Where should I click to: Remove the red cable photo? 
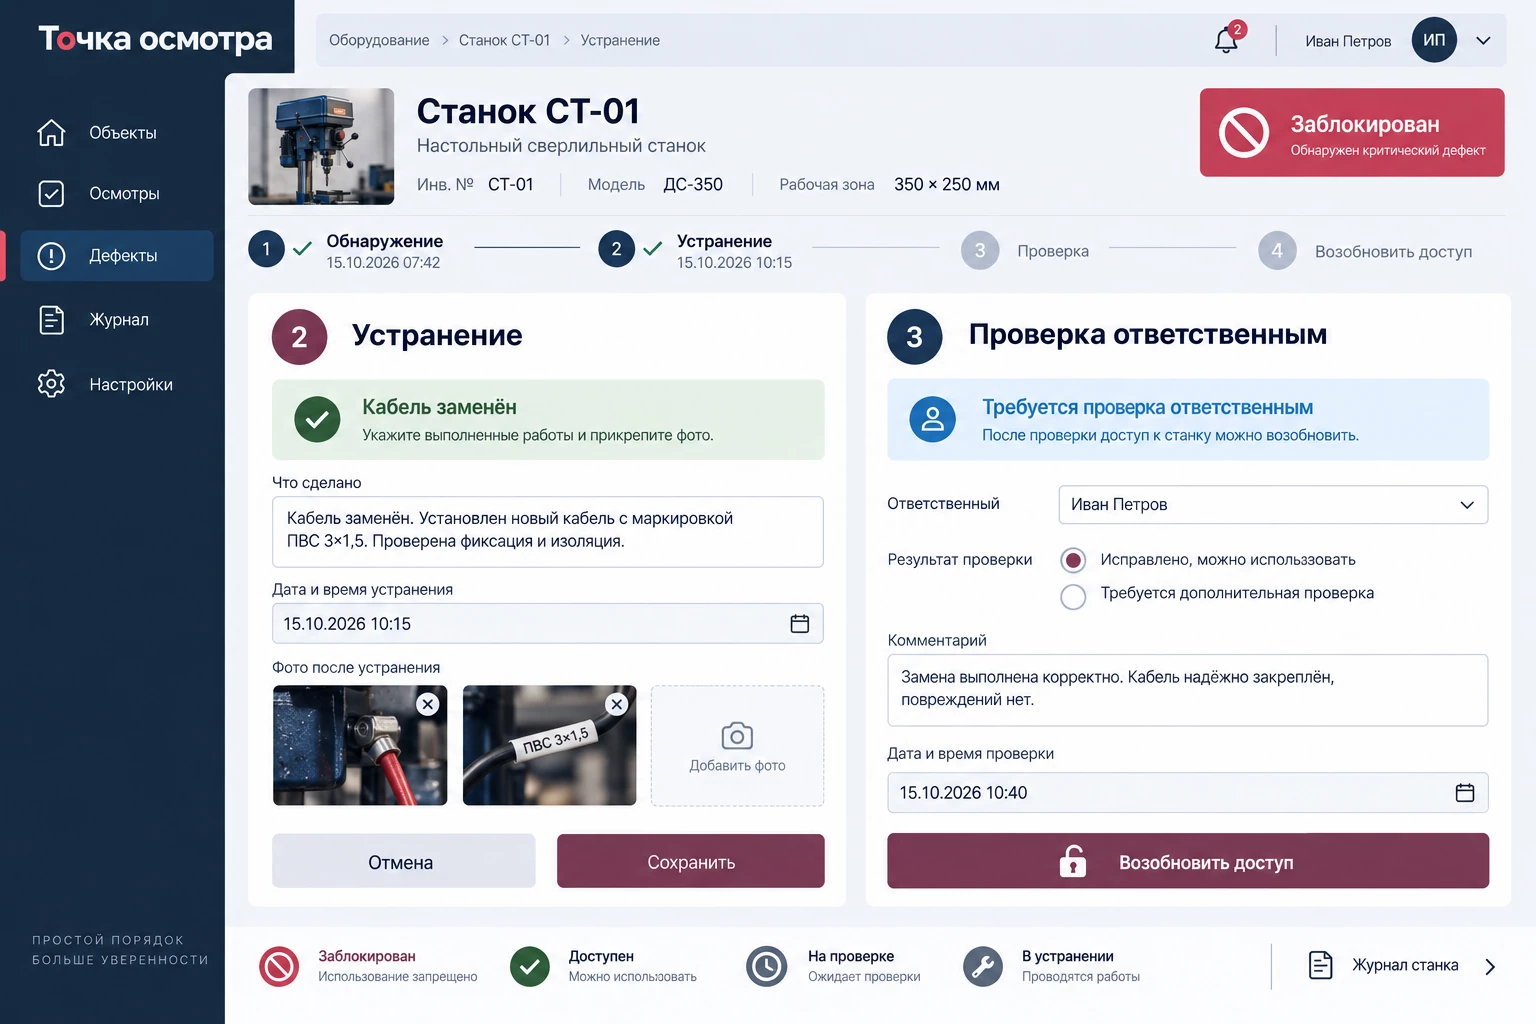point(428,704)
